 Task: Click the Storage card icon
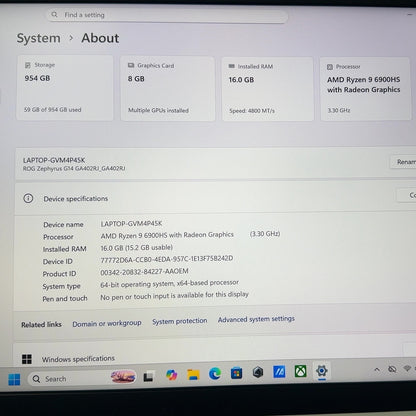[28, 65]
